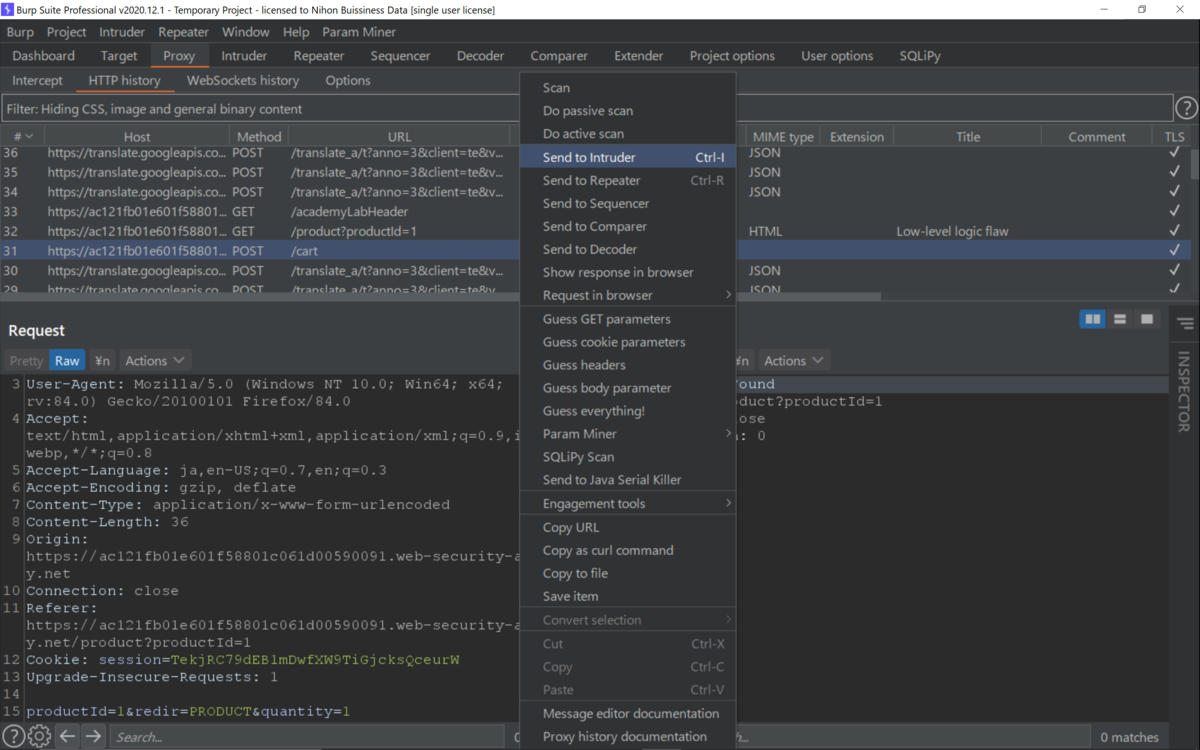Switch request view to Raw
Image resolution: width=1200 pixels, height=750 pixels.
(67, 360)
